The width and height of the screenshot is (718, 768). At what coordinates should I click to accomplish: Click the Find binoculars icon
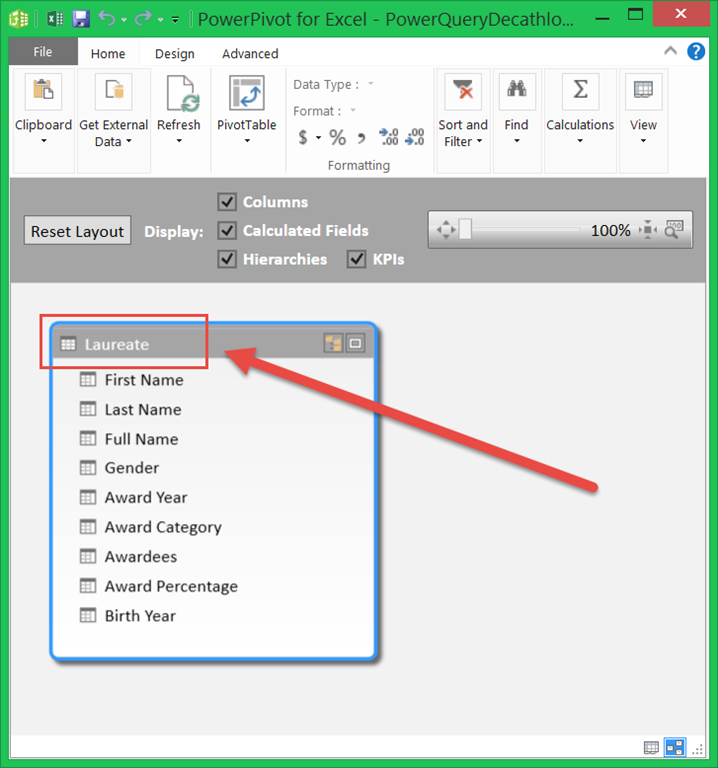pyautogui.click(x=516, y=91)
